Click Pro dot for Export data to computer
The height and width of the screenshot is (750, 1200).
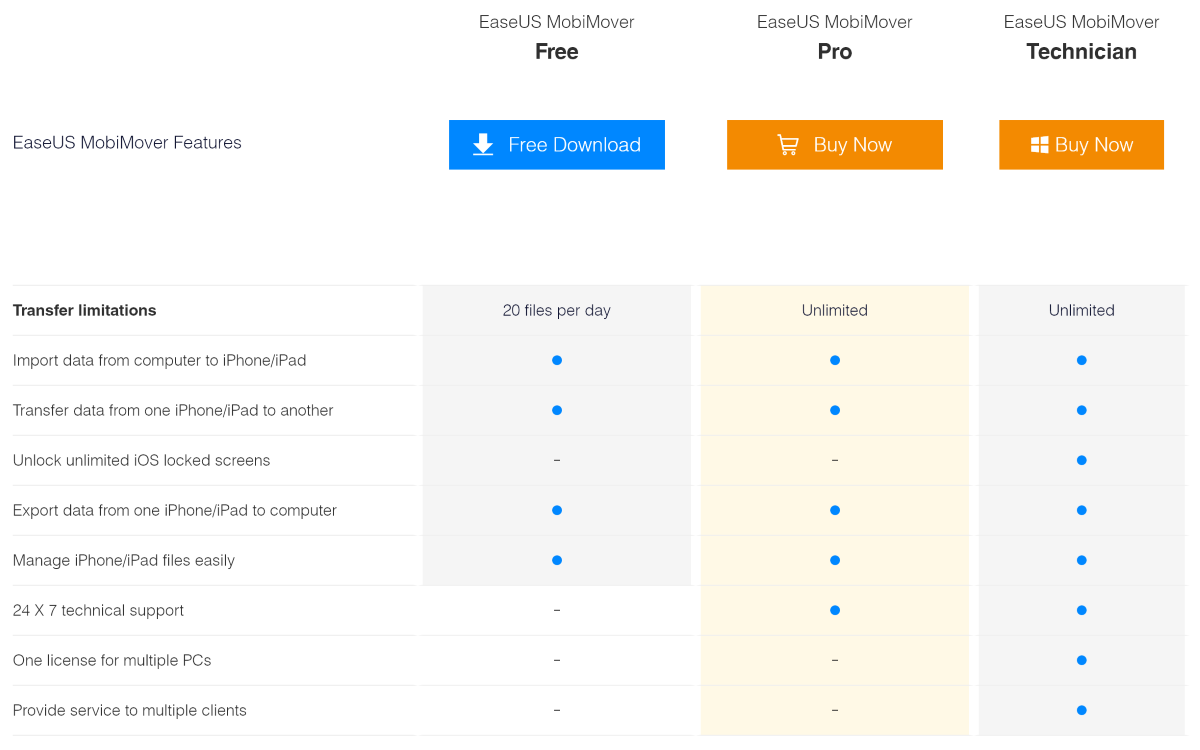834,510
